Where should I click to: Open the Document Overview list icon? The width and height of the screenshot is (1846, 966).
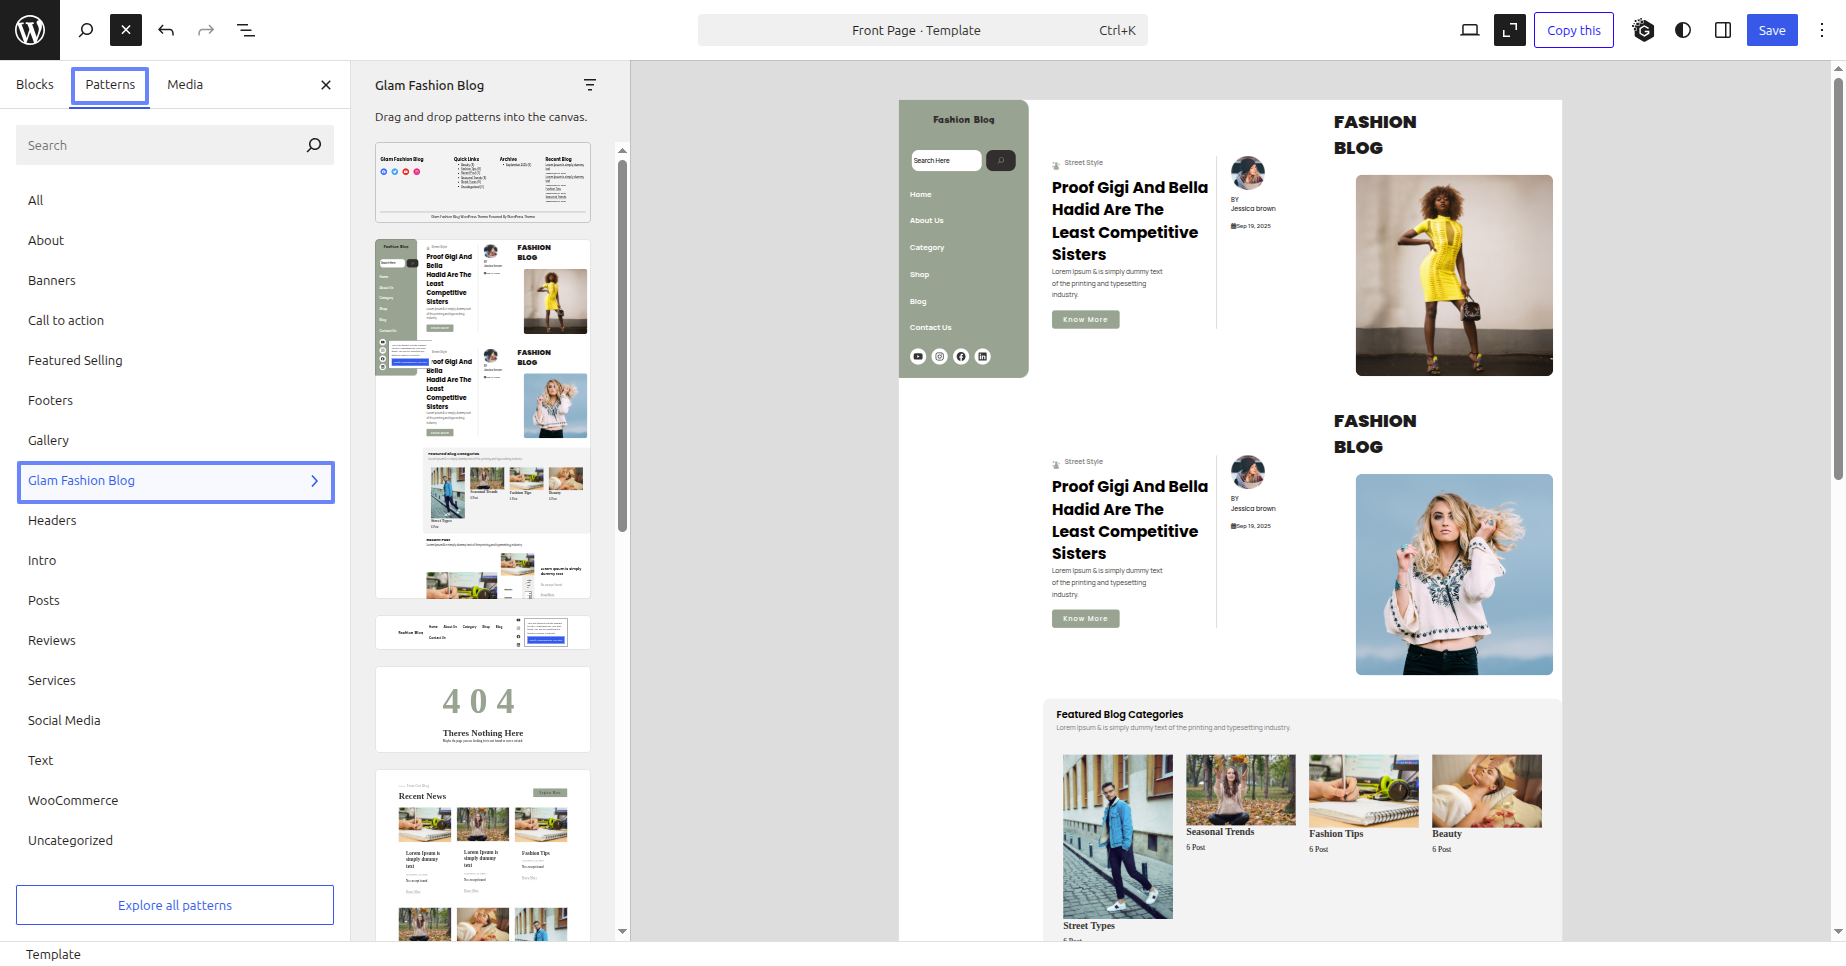(246, 30)
